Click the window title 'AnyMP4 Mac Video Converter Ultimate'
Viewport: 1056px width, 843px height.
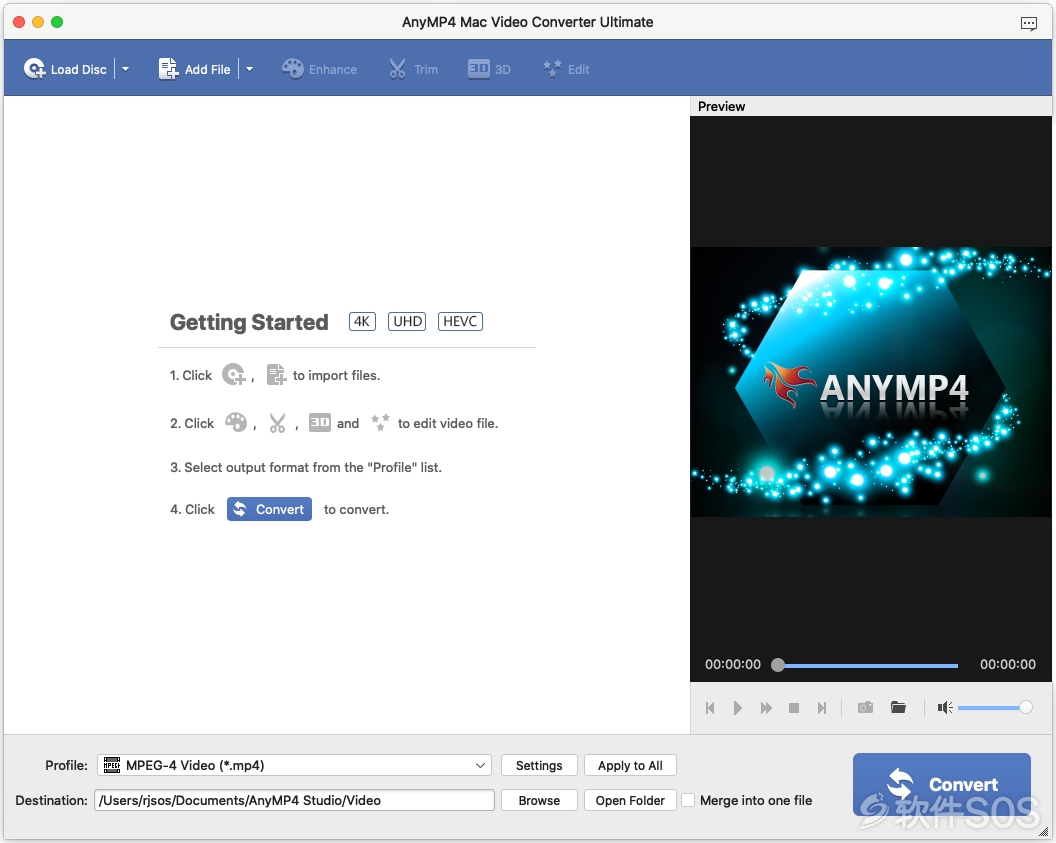click(527, 22)
